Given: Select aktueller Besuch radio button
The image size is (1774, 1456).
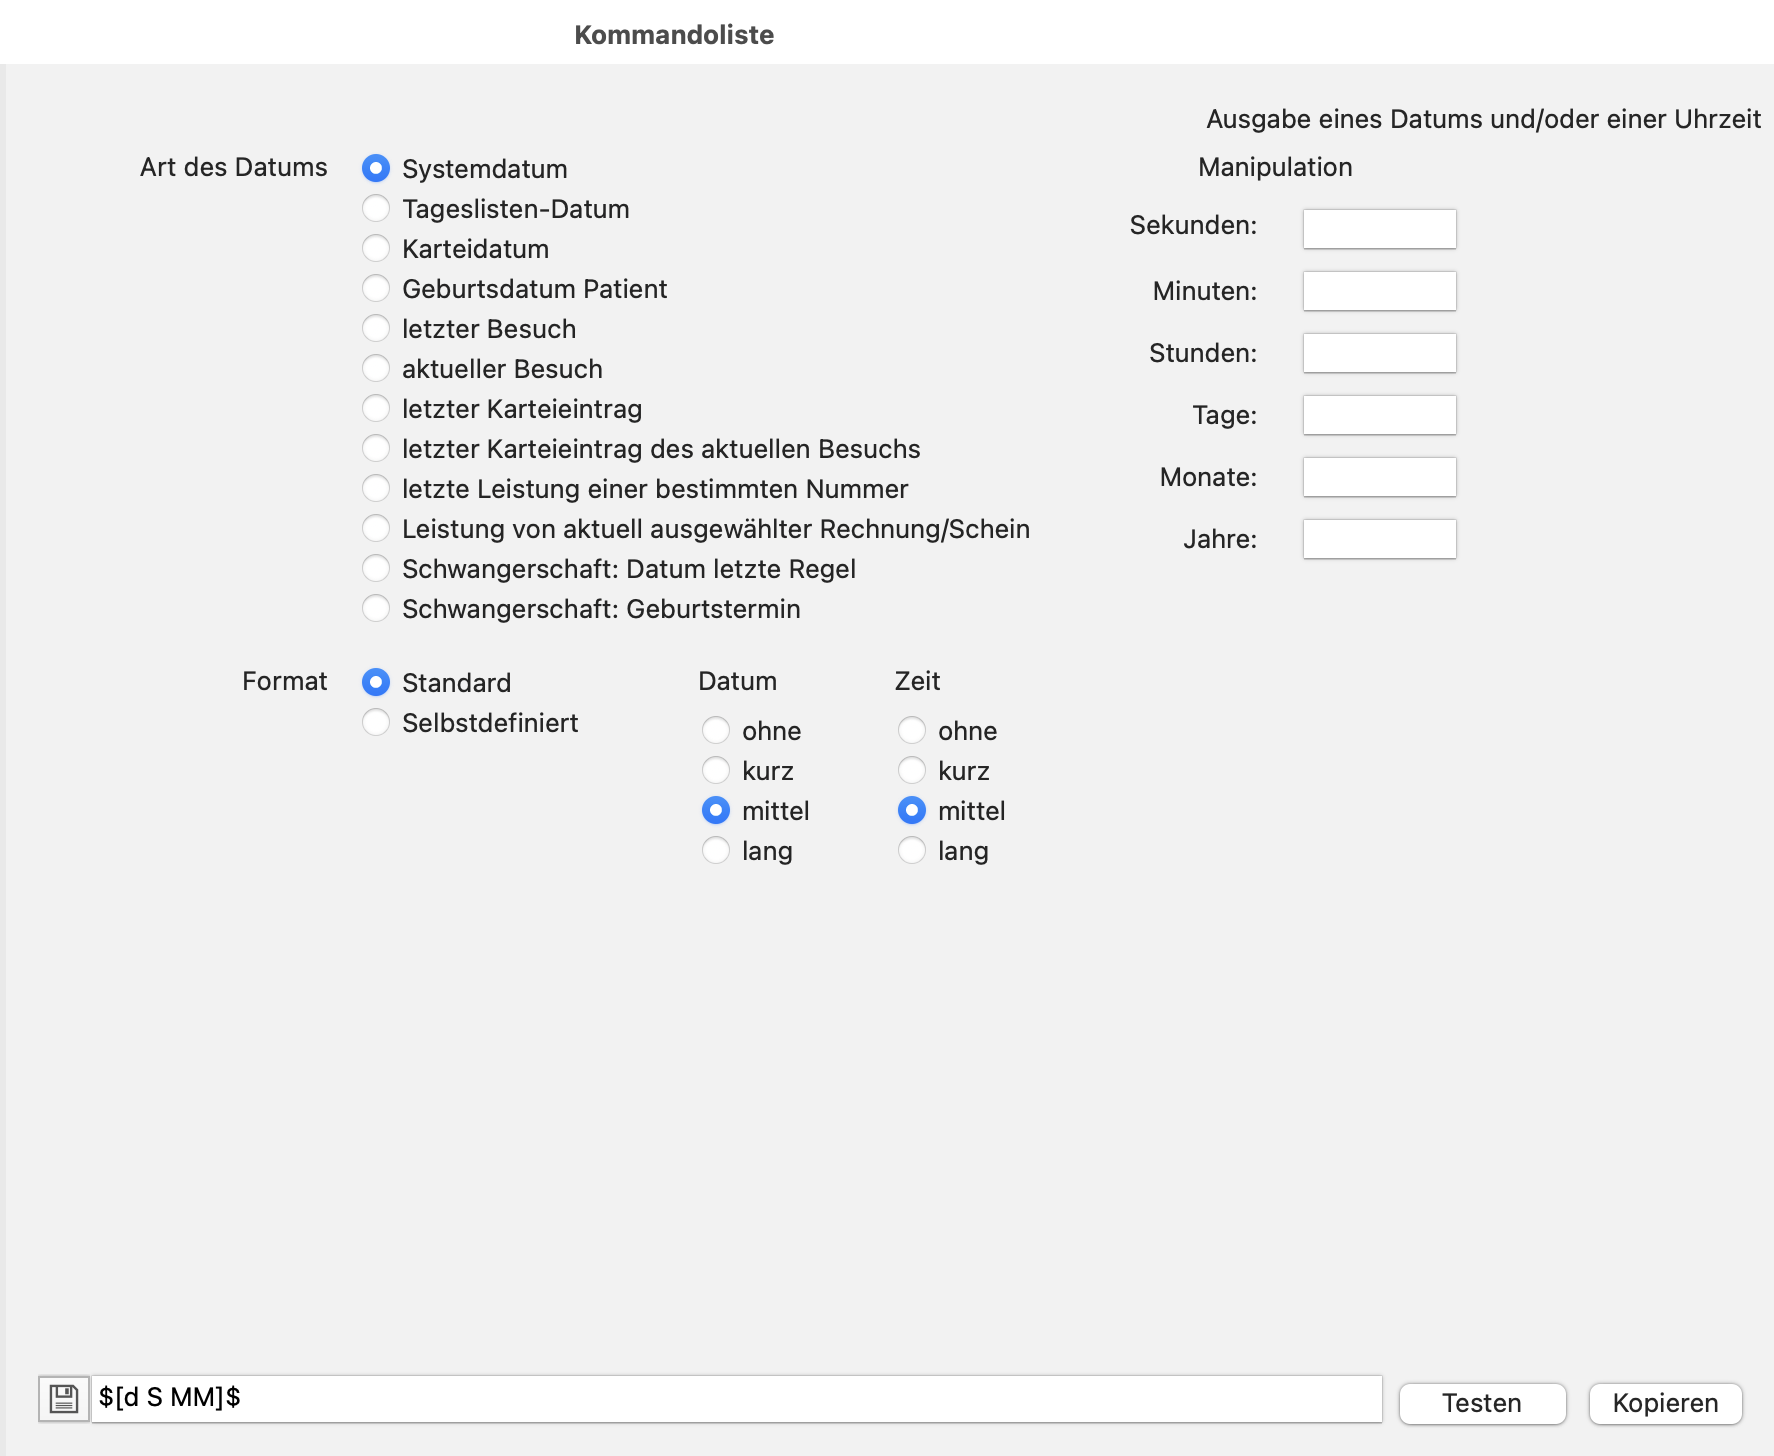Looking at the screenshot, I should [376, 369].
